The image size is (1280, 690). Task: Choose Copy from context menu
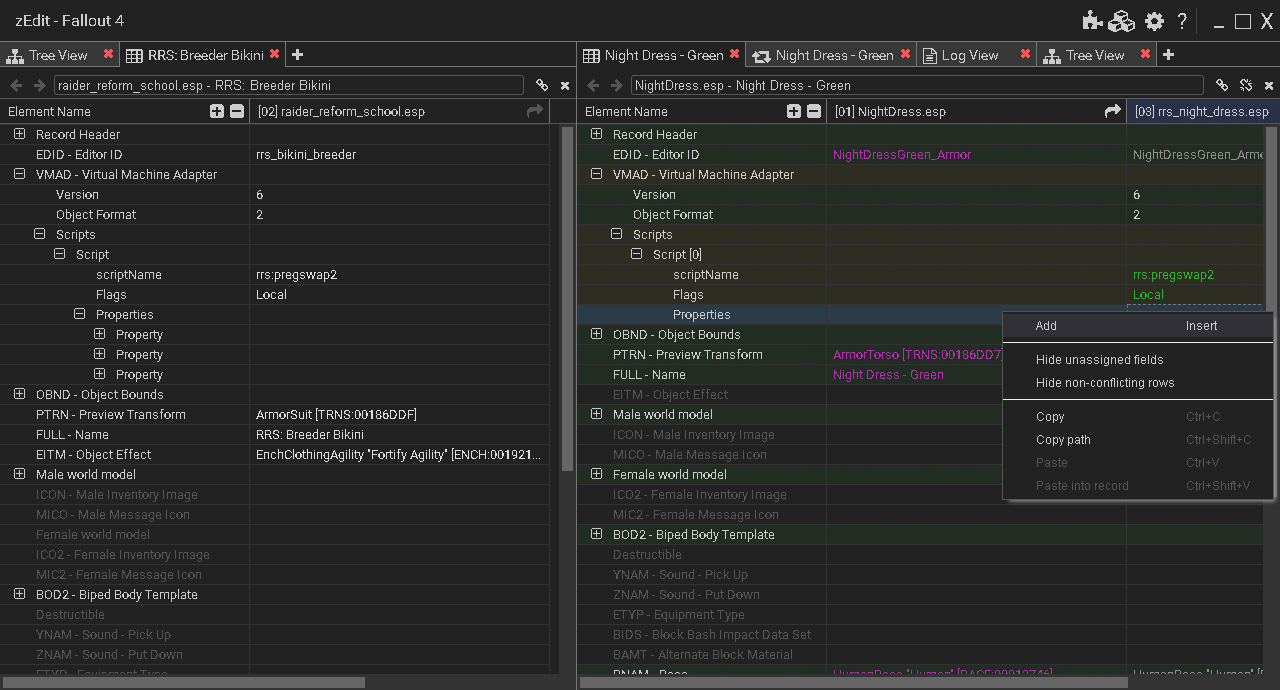pos(1138,417)
